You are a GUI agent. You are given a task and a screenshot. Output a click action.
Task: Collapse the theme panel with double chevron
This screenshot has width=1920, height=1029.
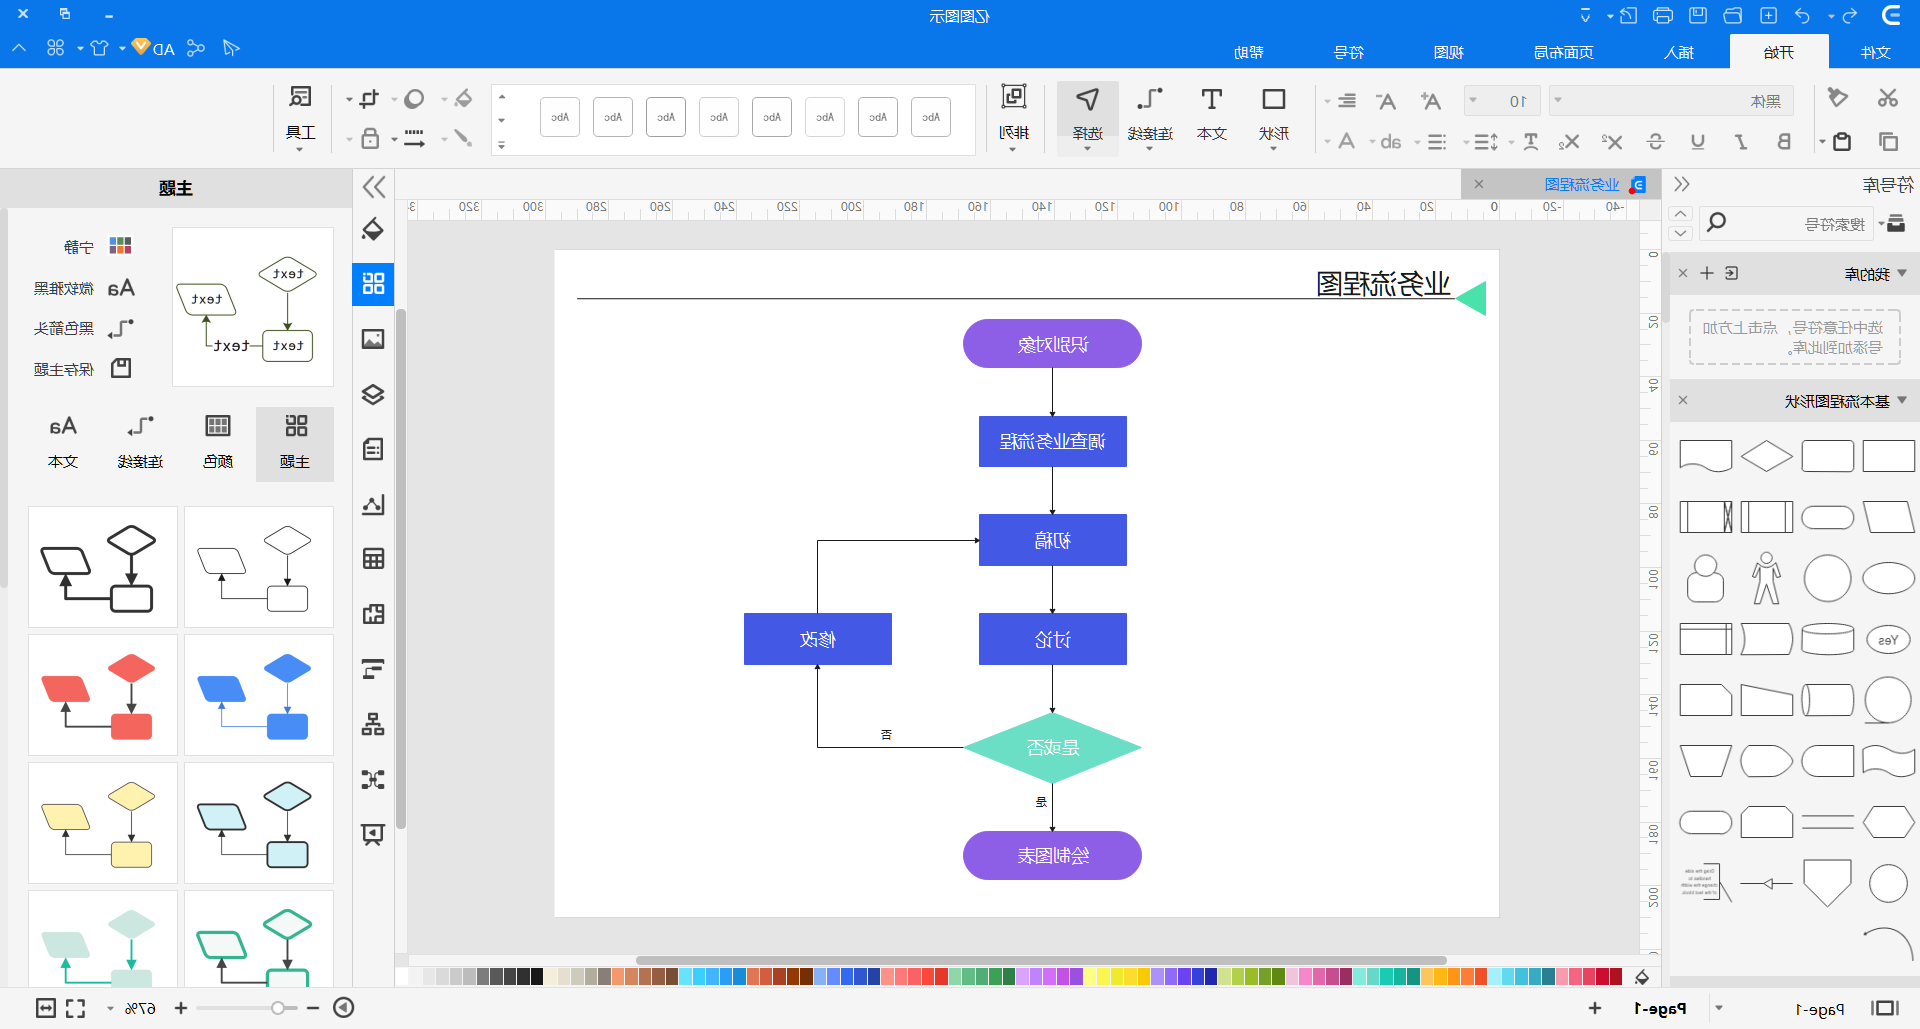tap(373, 187)
